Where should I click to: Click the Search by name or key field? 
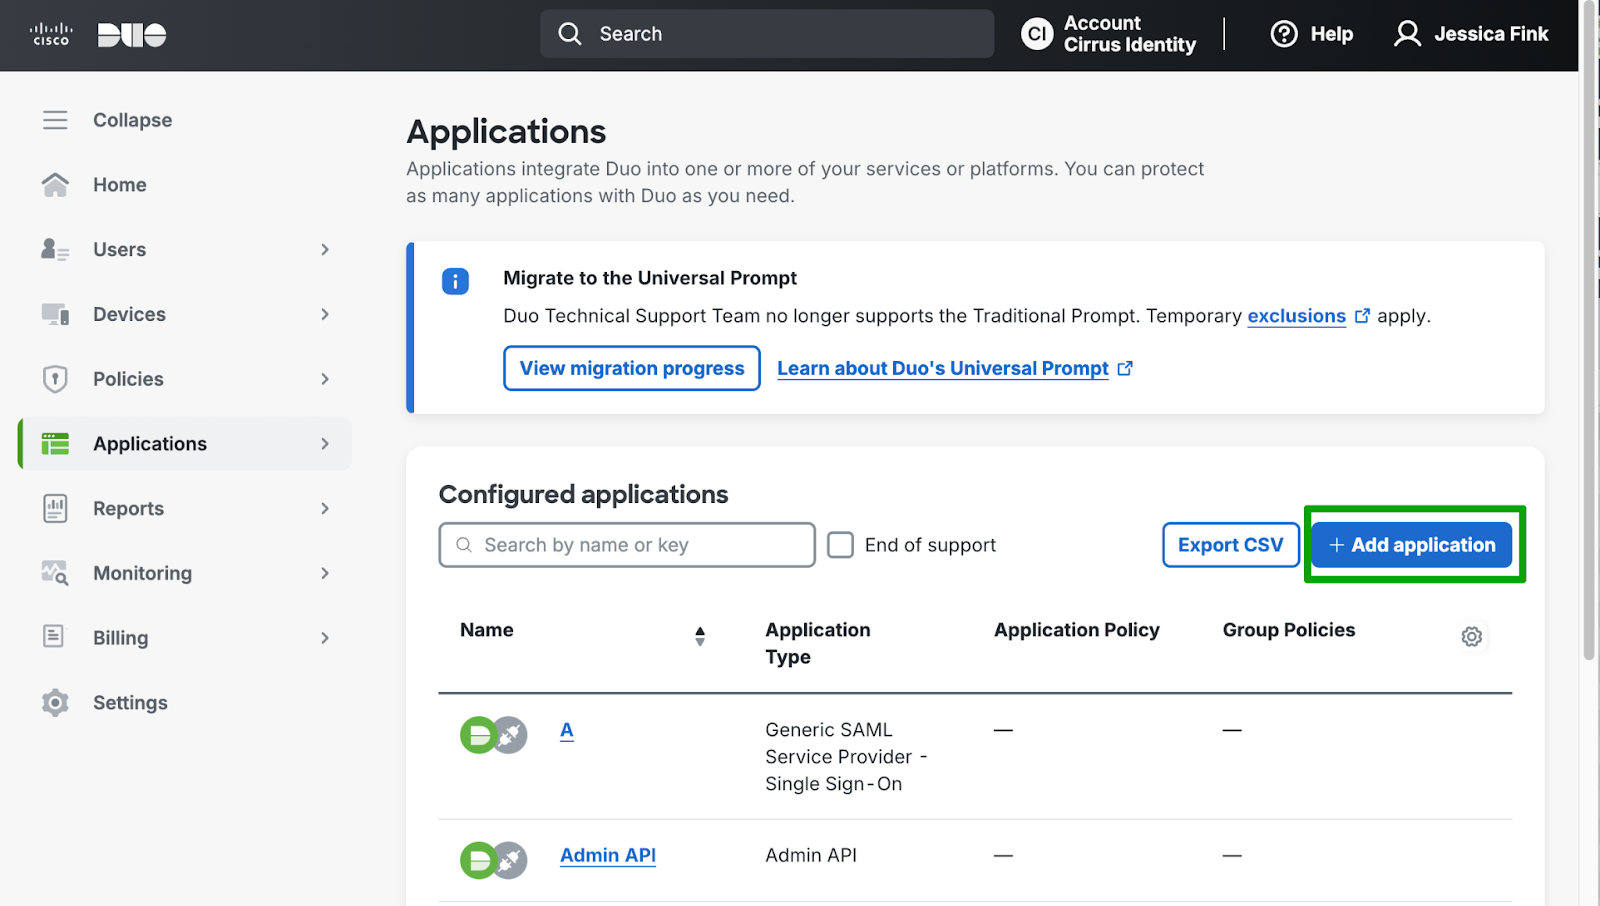[x=627, y=545]
